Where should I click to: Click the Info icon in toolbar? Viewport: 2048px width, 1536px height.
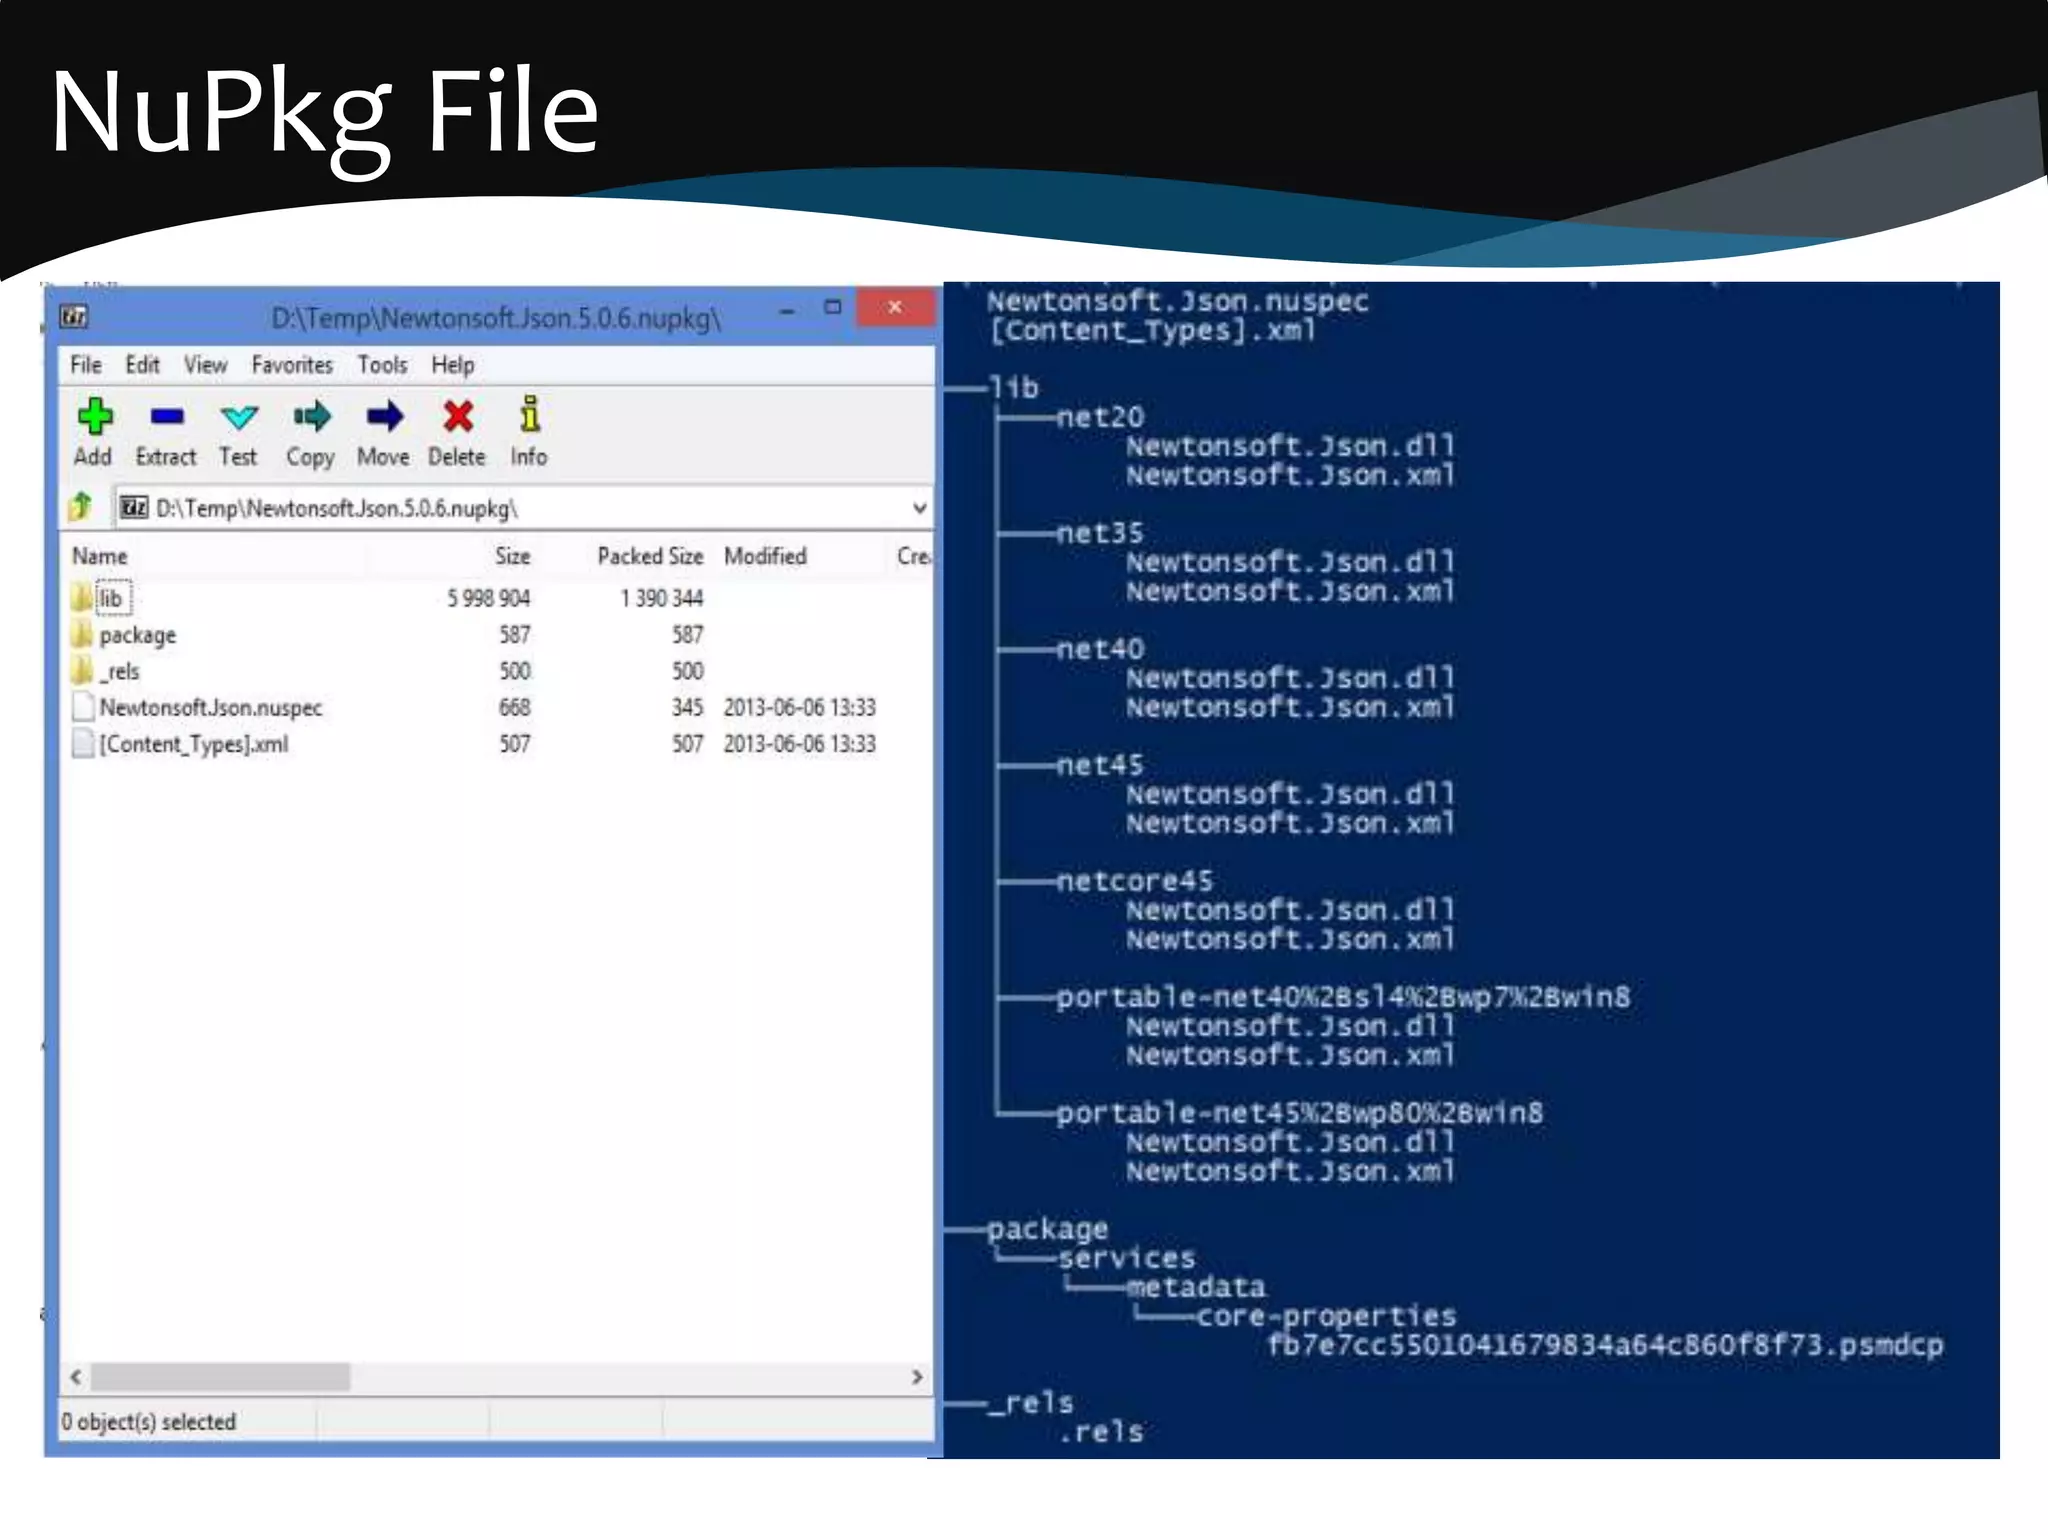530,414
